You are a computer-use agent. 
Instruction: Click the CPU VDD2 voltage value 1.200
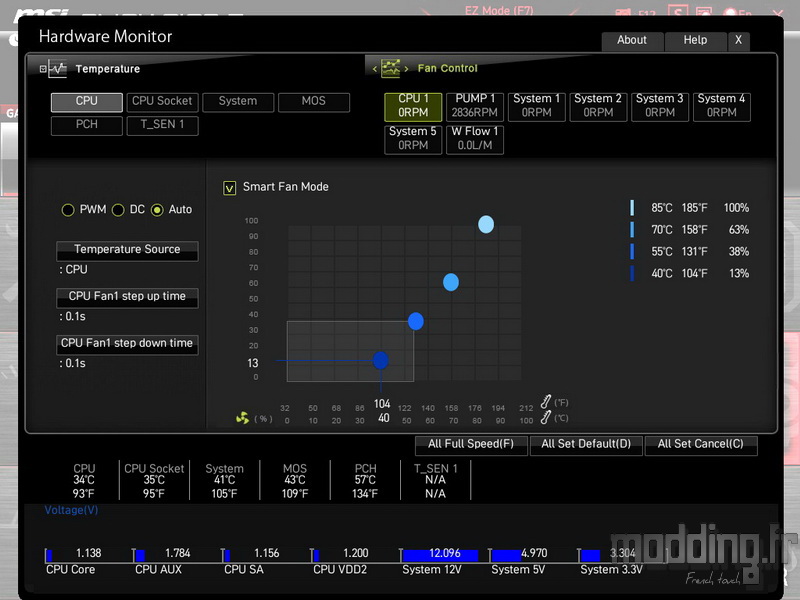coord(356,554)
